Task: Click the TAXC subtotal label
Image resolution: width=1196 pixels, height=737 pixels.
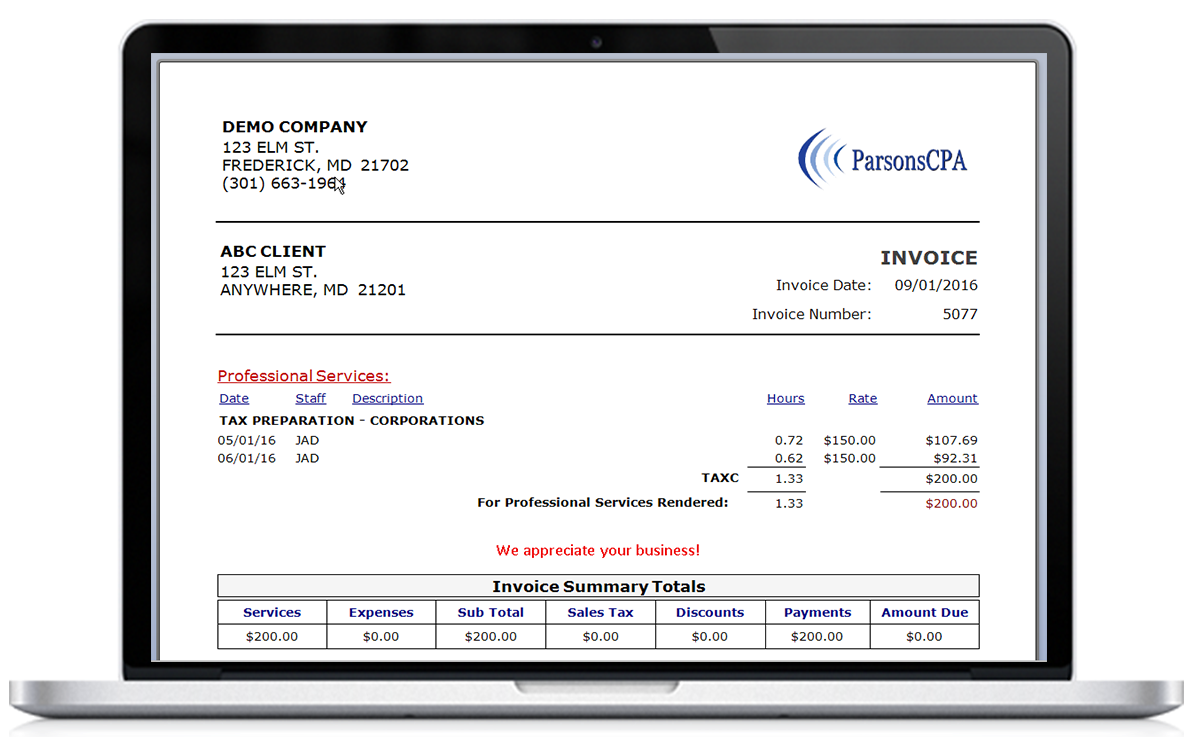Action: pyautogui.click(x=720, y=478)
